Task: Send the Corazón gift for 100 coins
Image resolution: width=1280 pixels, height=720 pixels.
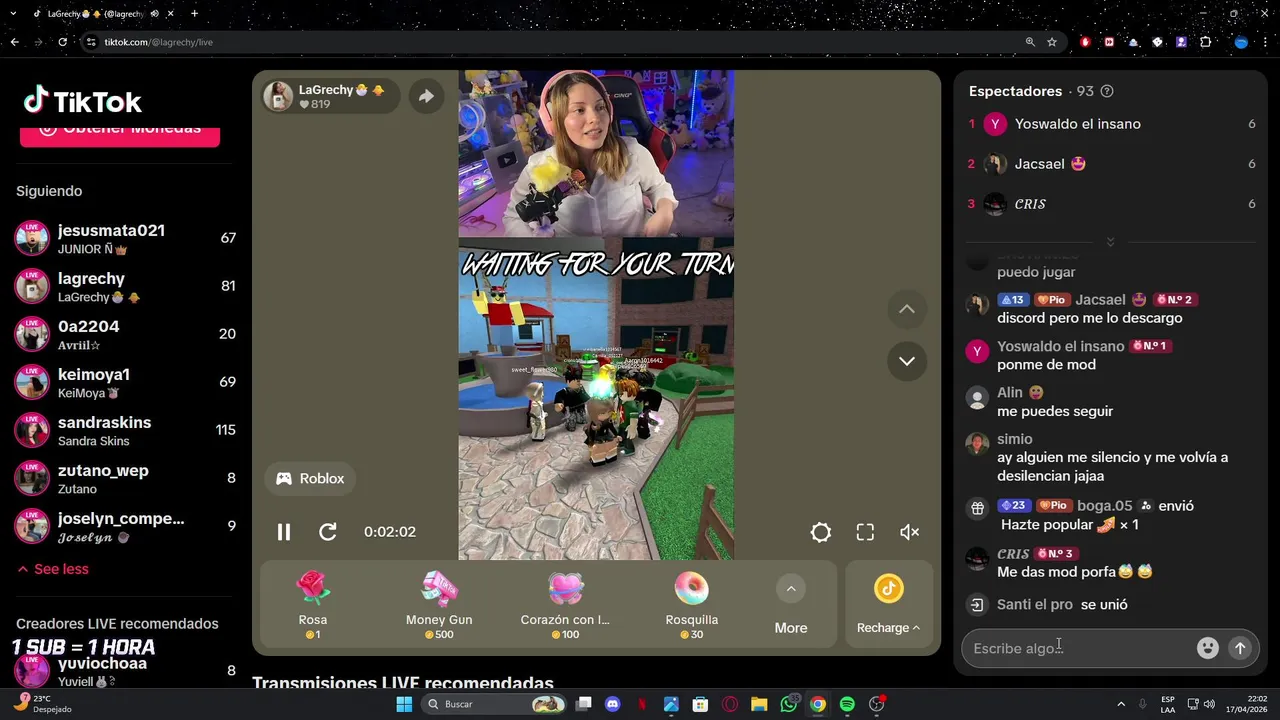Action: (565, 605)
